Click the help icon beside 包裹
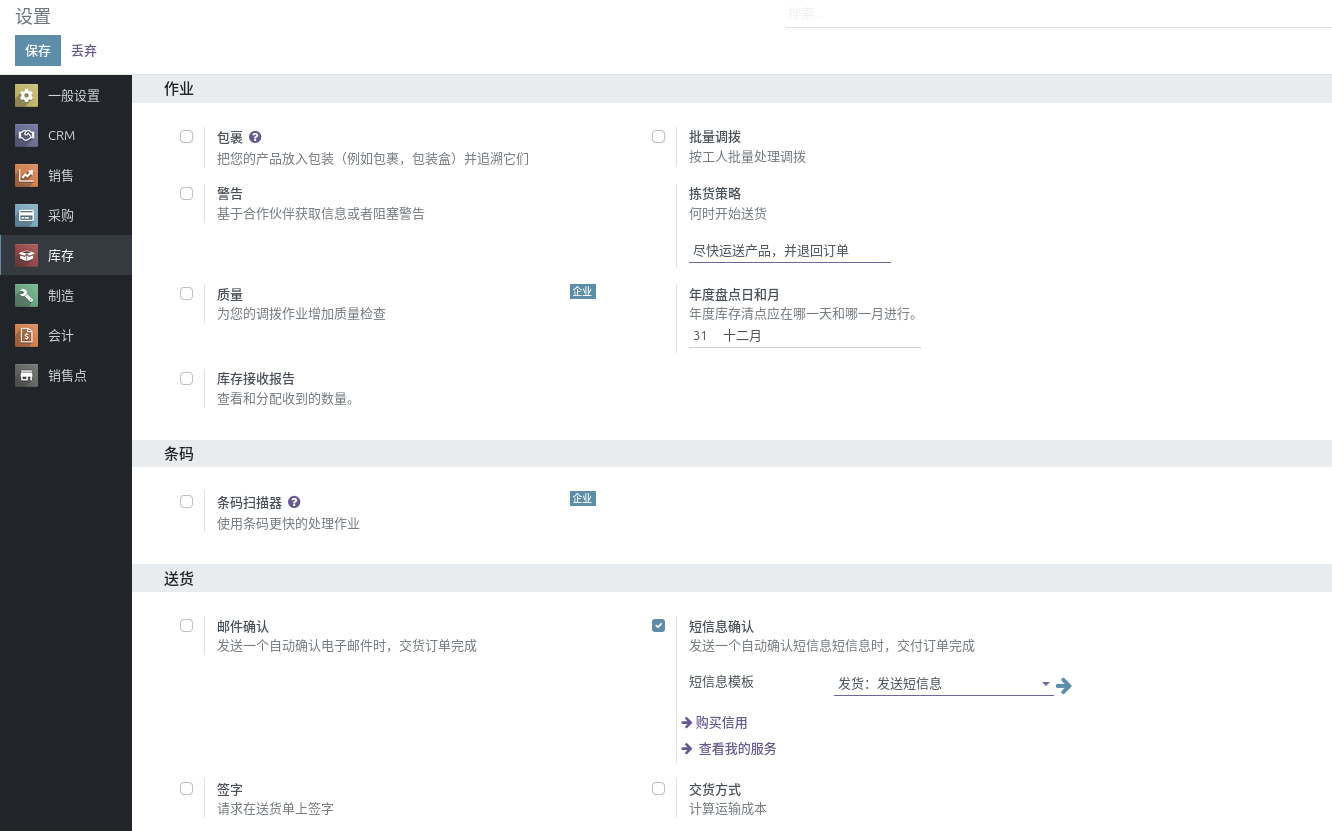 pos(255,137)
